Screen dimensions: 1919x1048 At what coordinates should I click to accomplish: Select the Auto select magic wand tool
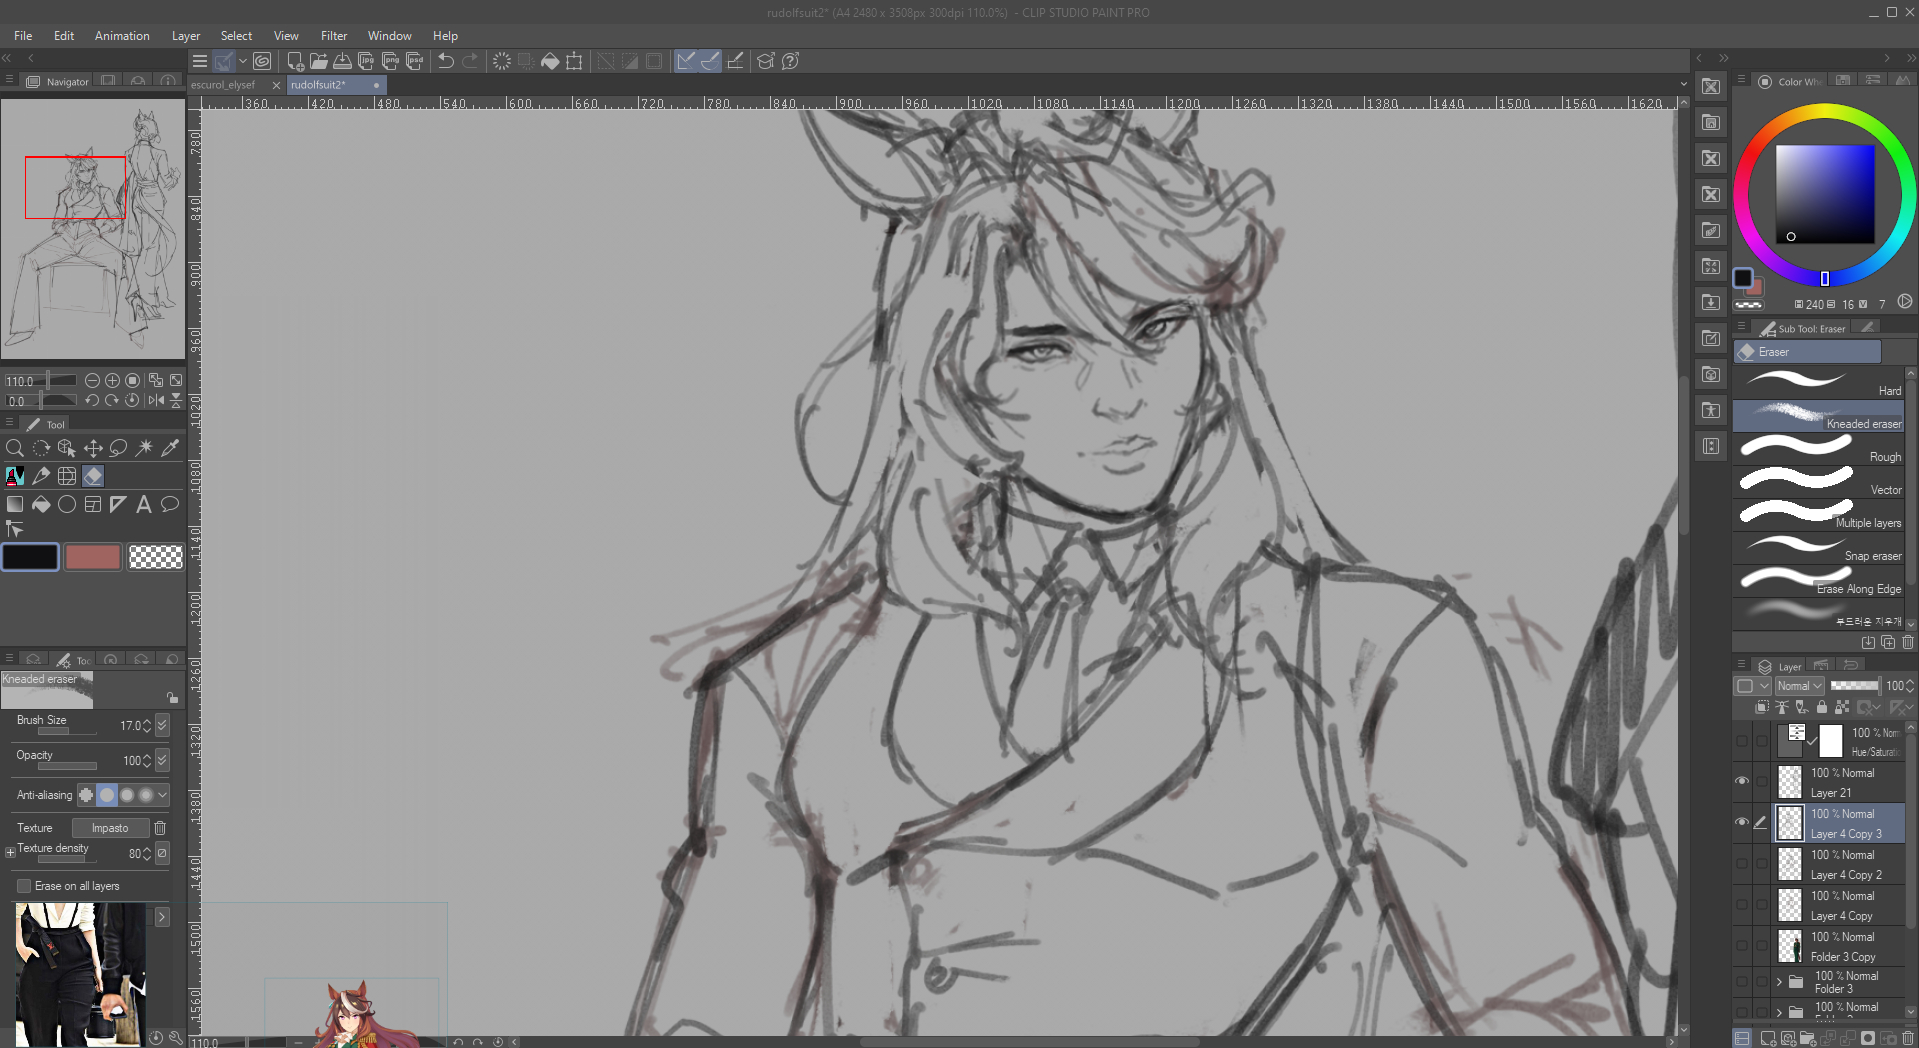pos(144,448)
